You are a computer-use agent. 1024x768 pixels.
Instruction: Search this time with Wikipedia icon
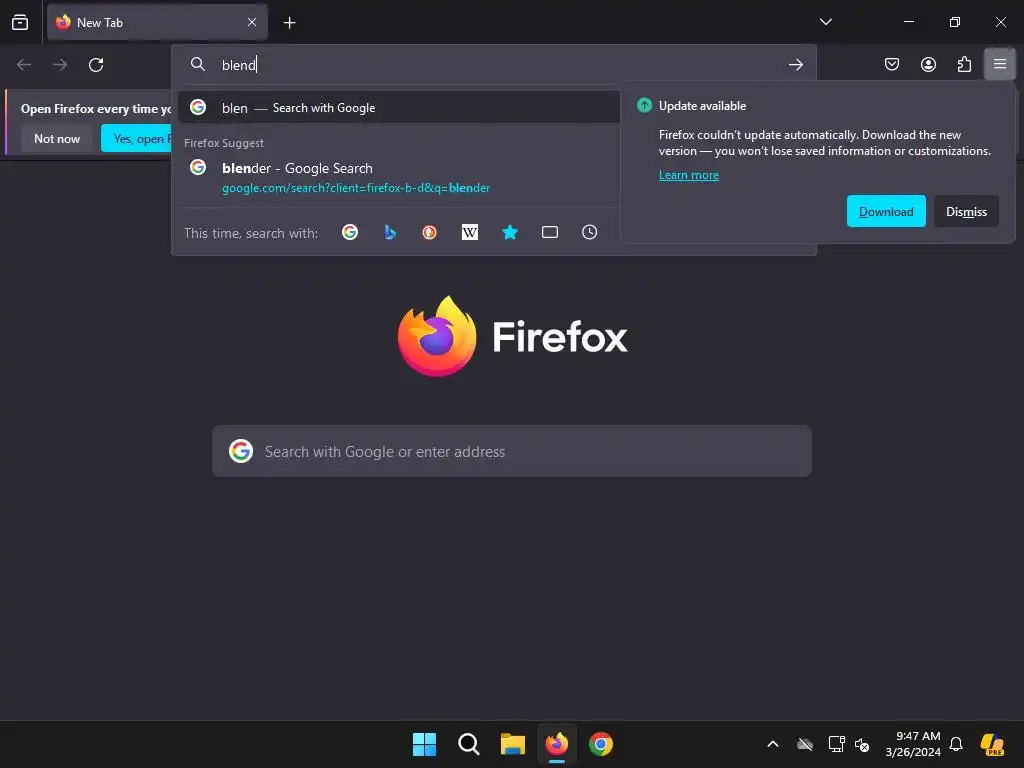coord(470,232)
